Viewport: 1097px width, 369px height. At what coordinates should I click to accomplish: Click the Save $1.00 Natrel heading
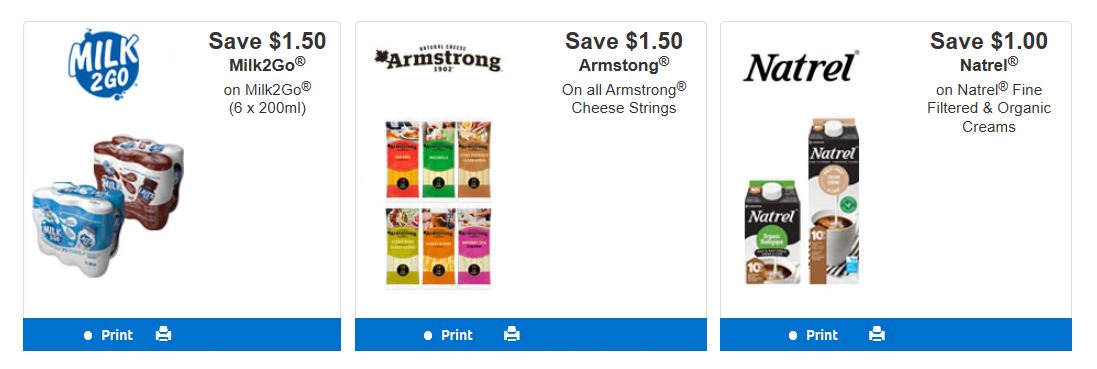click(989, 41)
